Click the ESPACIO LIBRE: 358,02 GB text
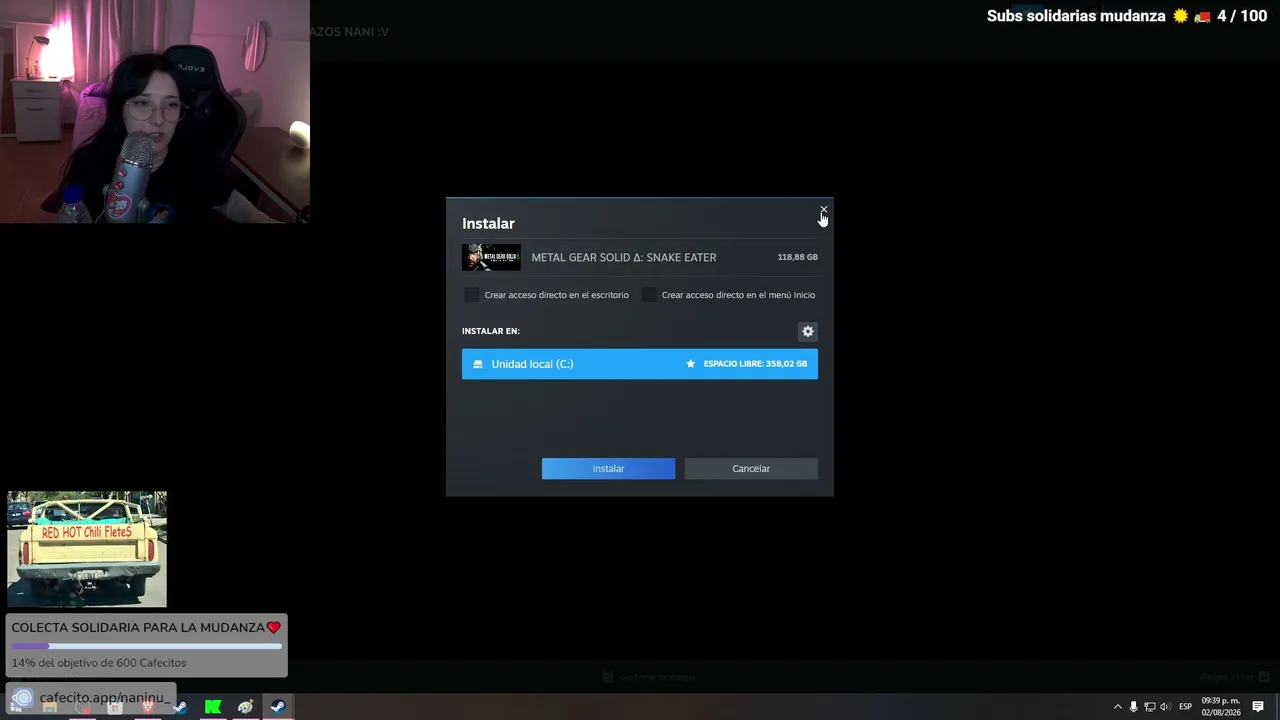Screen dimensions: 1280x720 [x=755, y=364]
